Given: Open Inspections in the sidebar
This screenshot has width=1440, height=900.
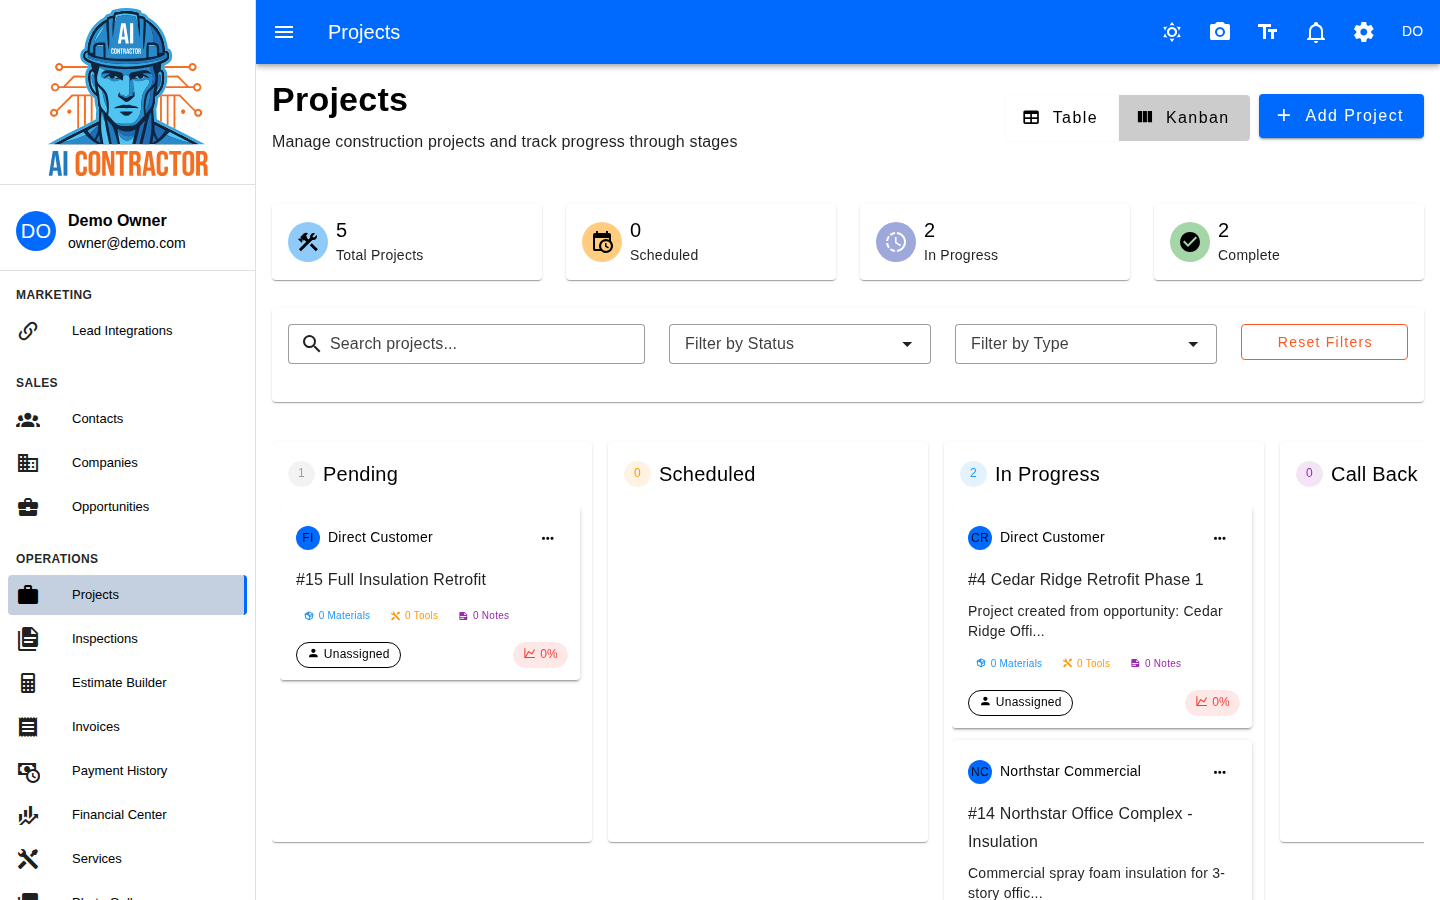Looking at the screenshot, I should [x=127, y=639].
